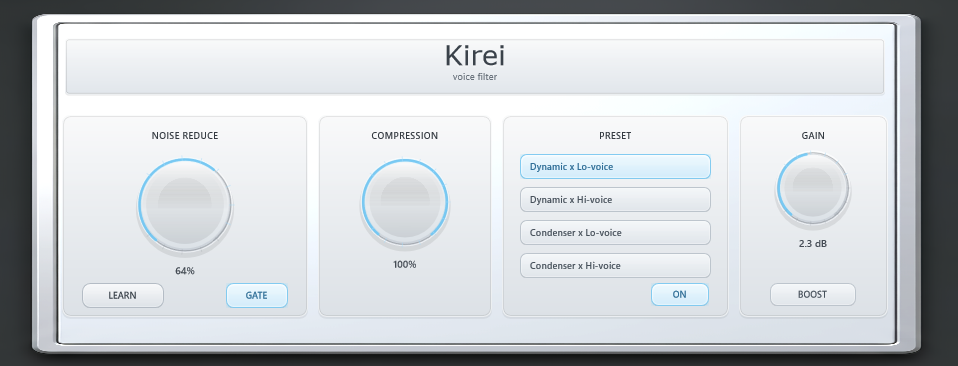This screenshot has width=958, height=366.
Task: Toggle the GATE button
Action: click(x=257, y=295)
